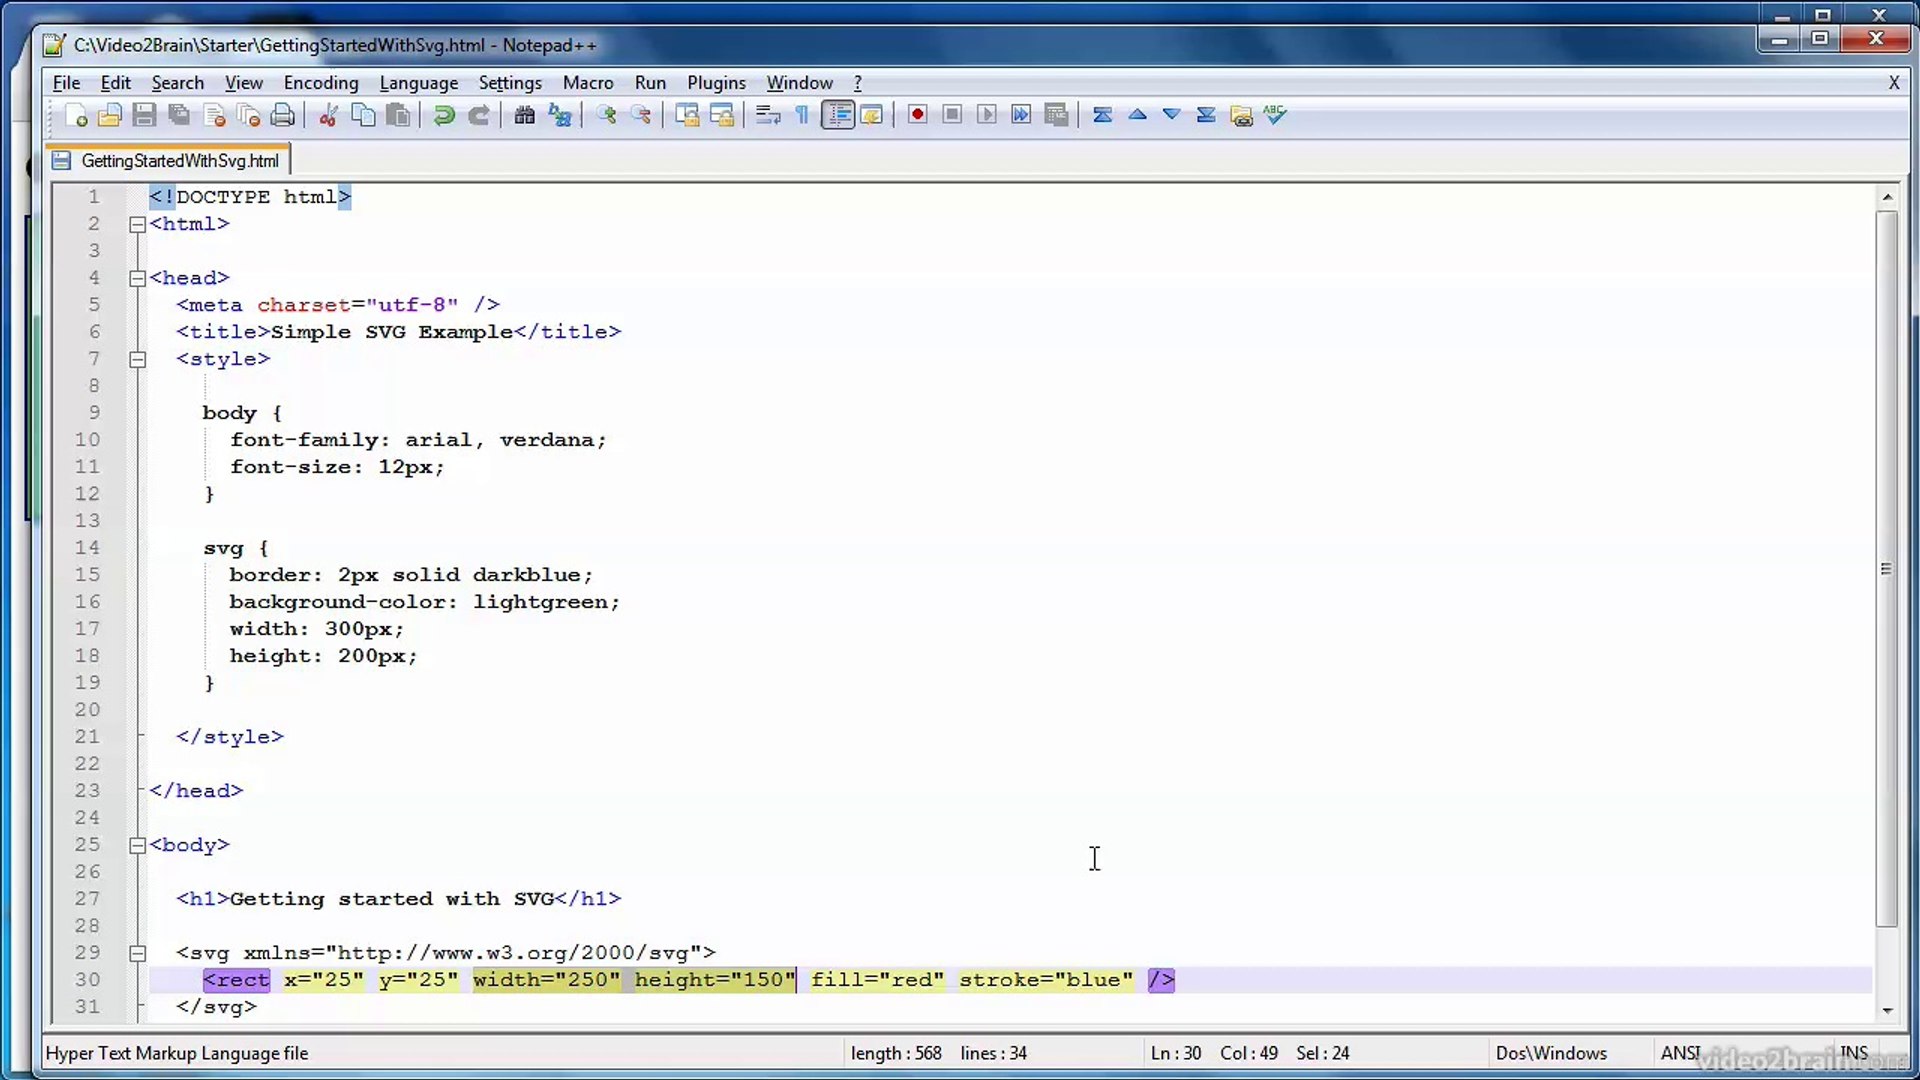Click the text 'Simple SVG Example' in line 6
The image size is (1920, 1080).
(391, 332)
